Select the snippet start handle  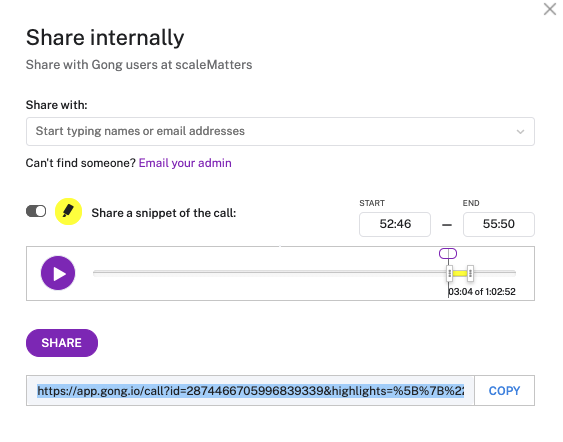[450, 273]
